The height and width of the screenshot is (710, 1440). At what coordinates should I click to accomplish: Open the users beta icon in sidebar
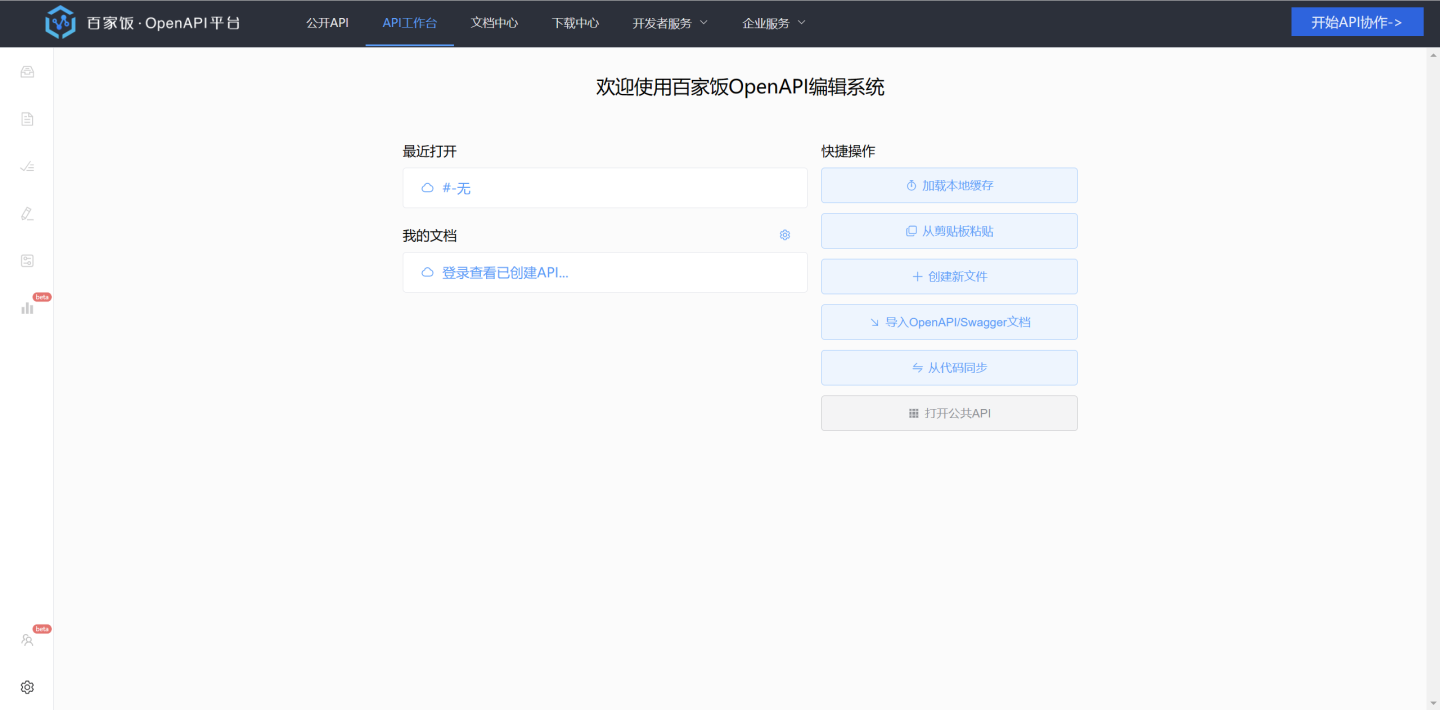[27, 640]
